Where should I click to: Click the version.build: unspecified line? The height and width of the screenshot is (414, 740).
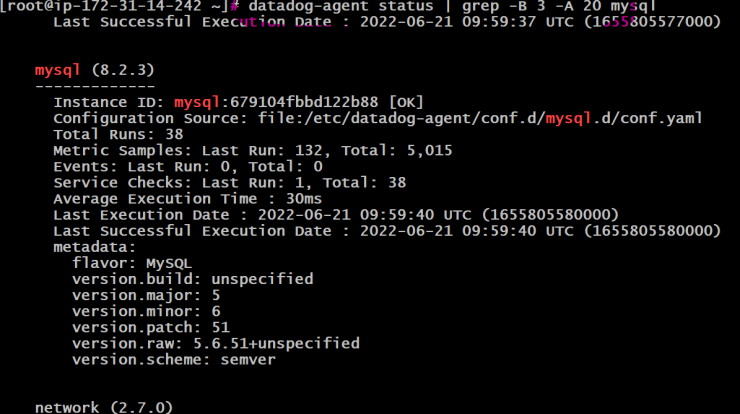193,279
